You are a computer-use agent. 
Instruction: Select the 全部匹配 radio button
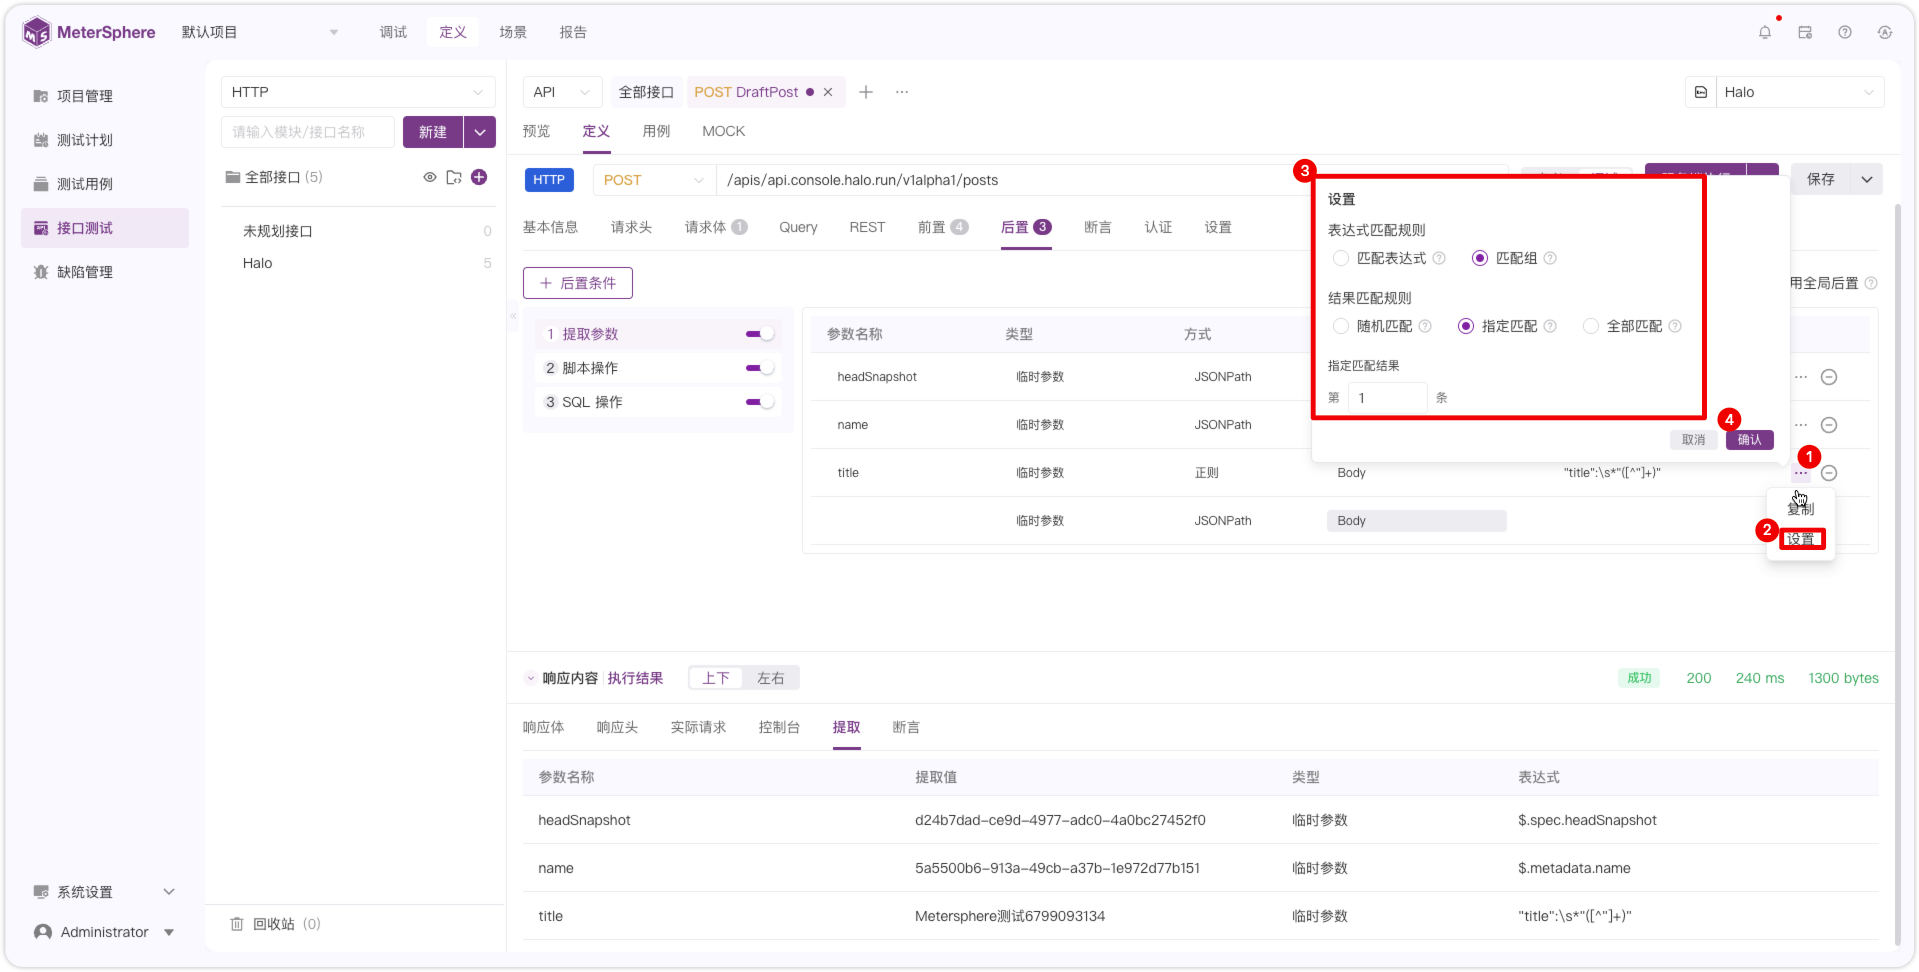[1591, 326]
